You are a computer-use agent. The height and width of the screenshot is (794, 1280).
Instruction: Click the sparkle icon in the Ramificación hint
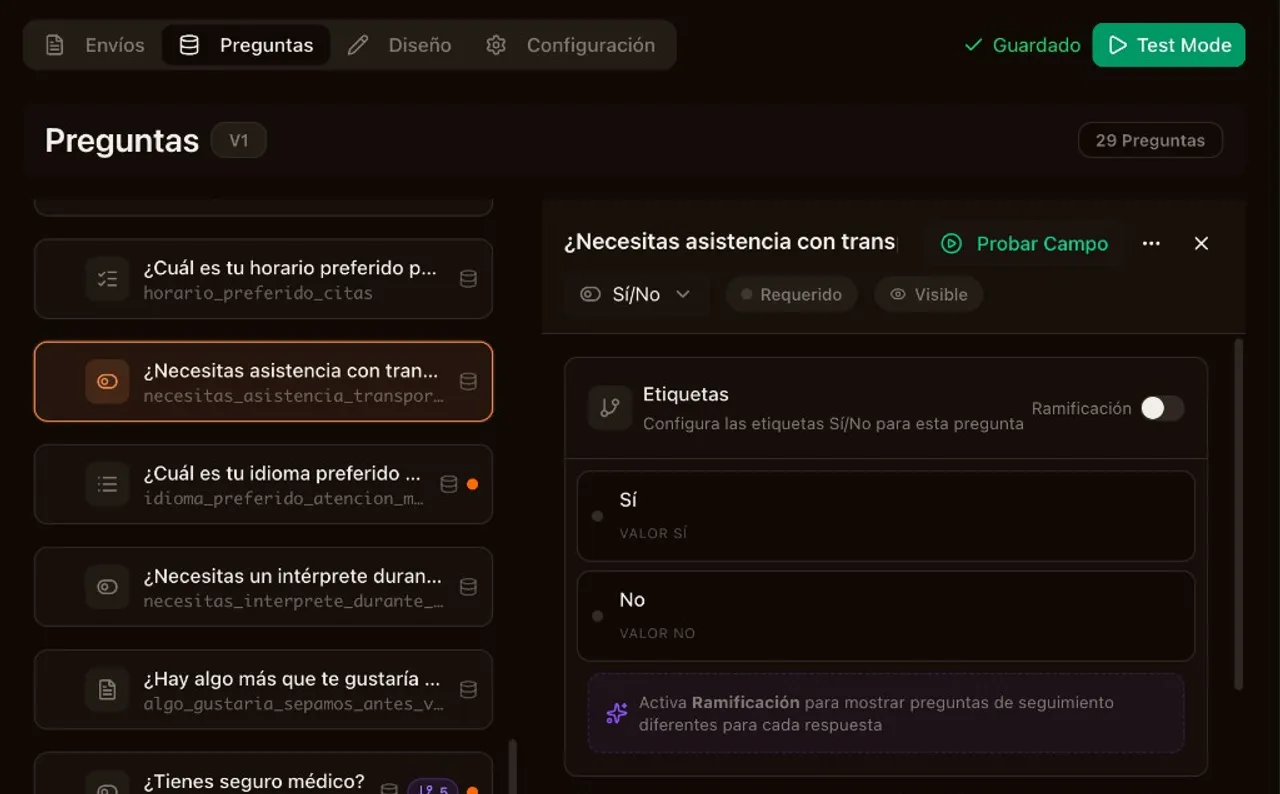(x=616, y=713)
